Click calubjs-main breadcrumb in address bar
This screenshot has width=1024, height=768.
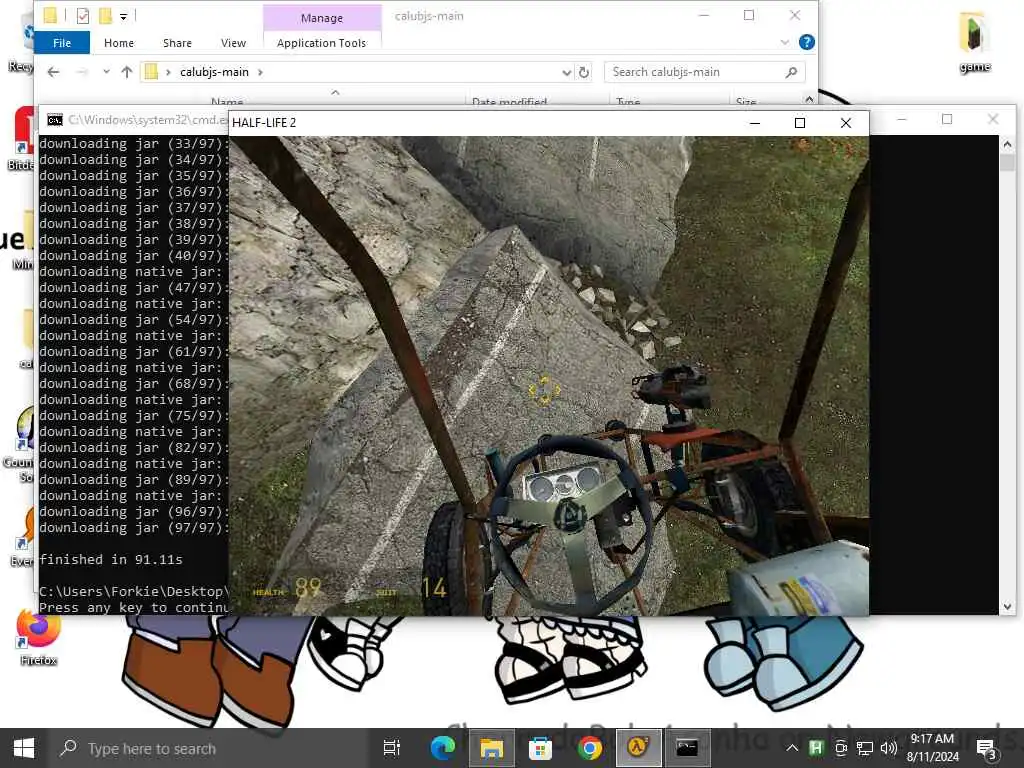point(214,72)
